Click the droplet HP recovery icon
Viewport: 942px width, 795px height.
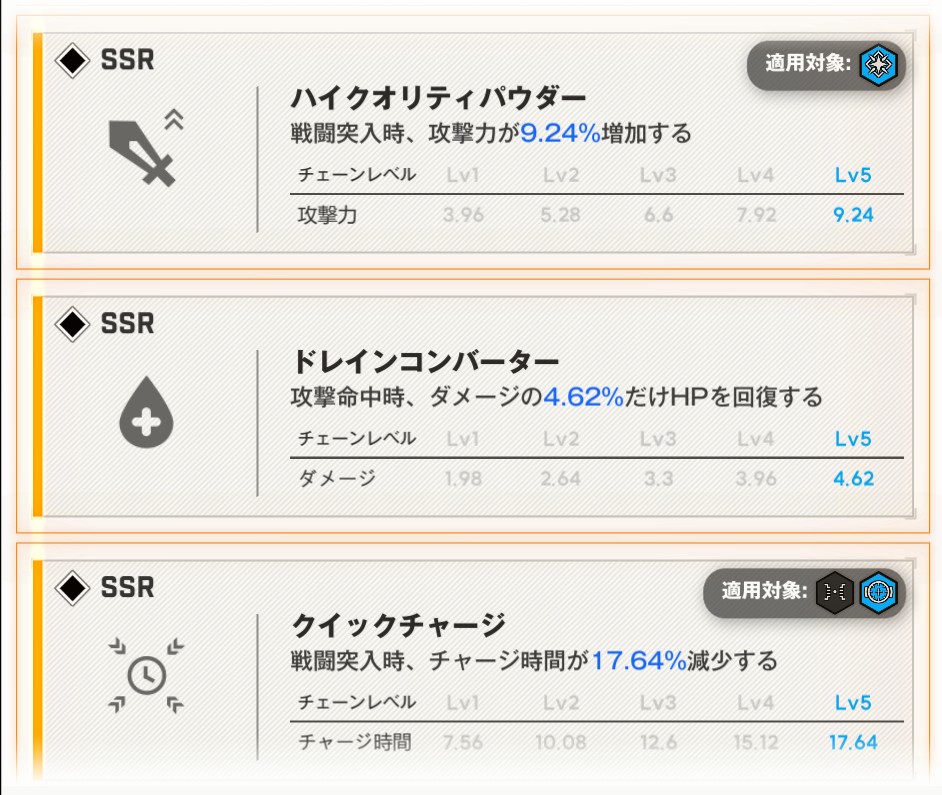tap(146, 414)
